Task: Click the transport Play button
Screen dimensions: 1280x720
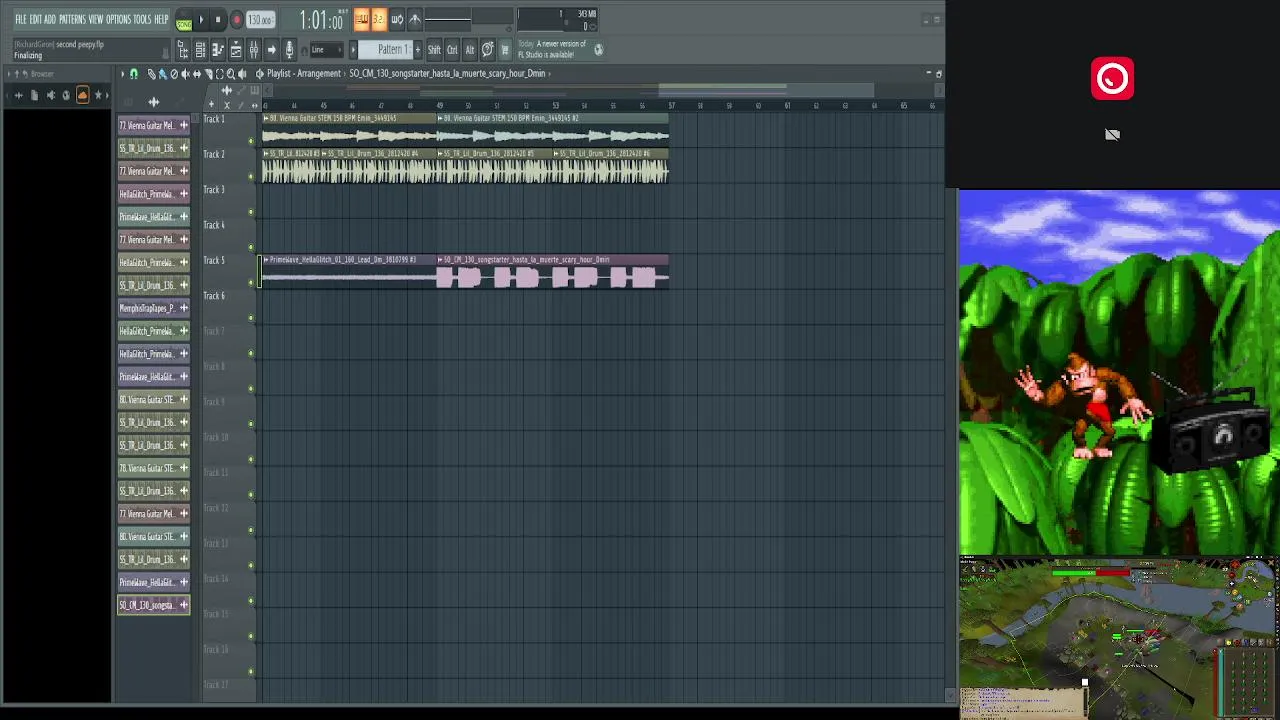Action: [x=201, y=19]
